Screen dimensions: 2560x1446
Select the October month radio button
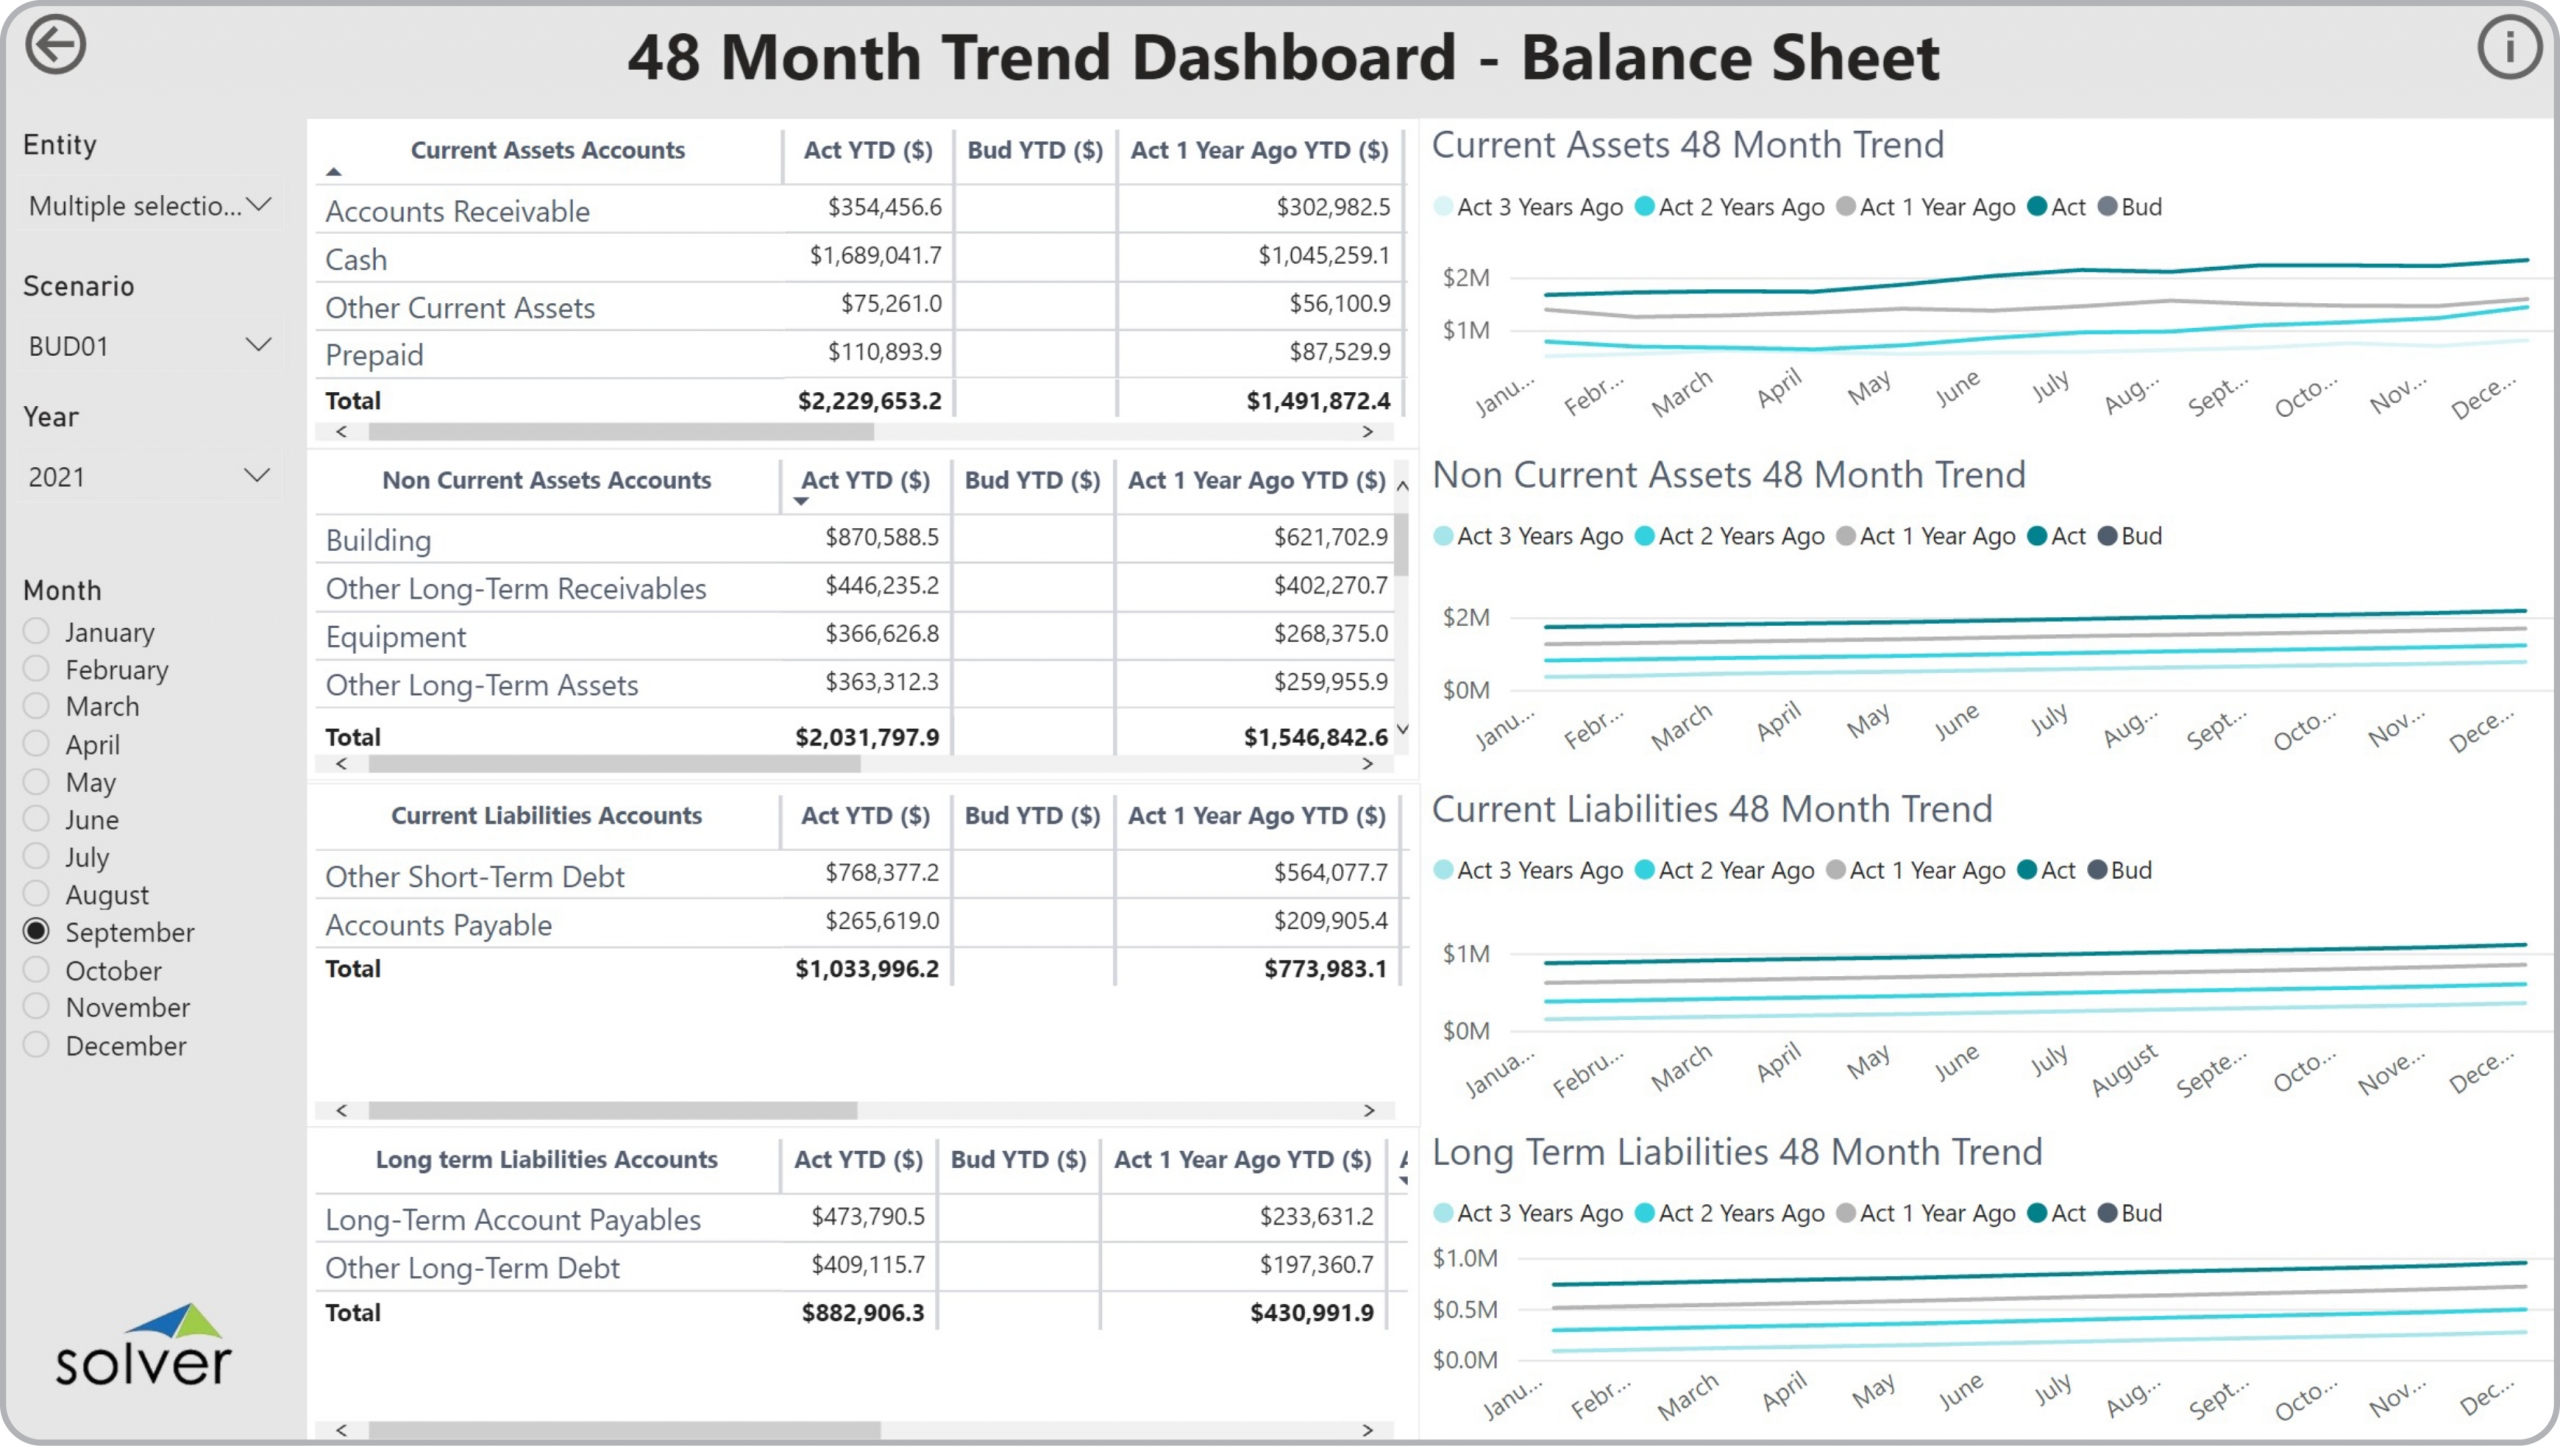37,969
